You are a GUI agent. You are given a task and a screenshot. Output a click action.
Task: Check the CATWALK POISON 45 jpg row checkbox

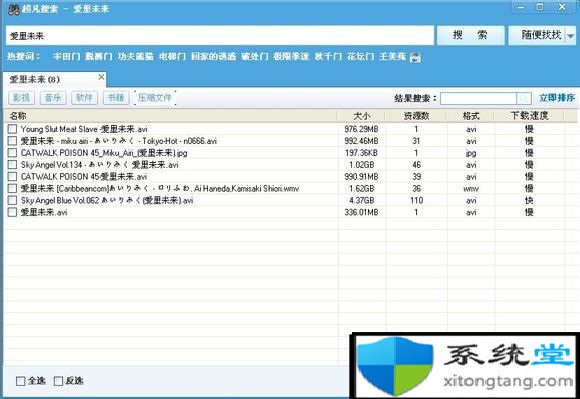click(12, 153)
